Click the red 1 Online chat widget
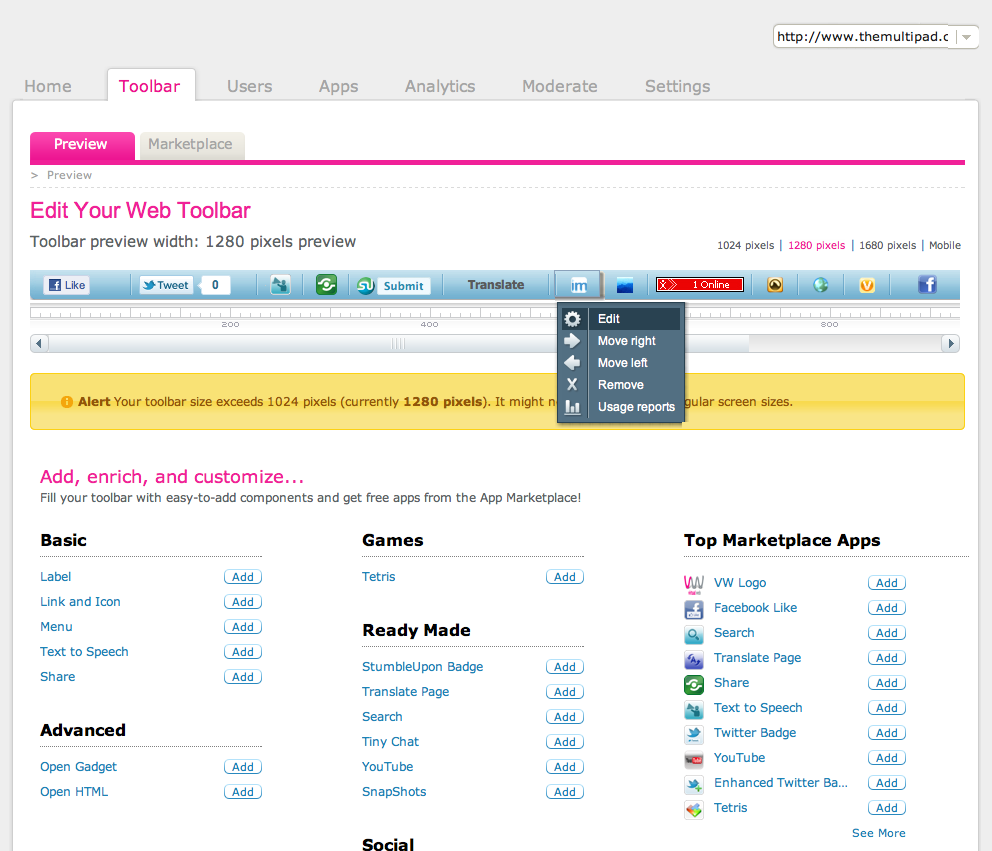Viewport: 992px width, 851px height. (x=700, y=285)
